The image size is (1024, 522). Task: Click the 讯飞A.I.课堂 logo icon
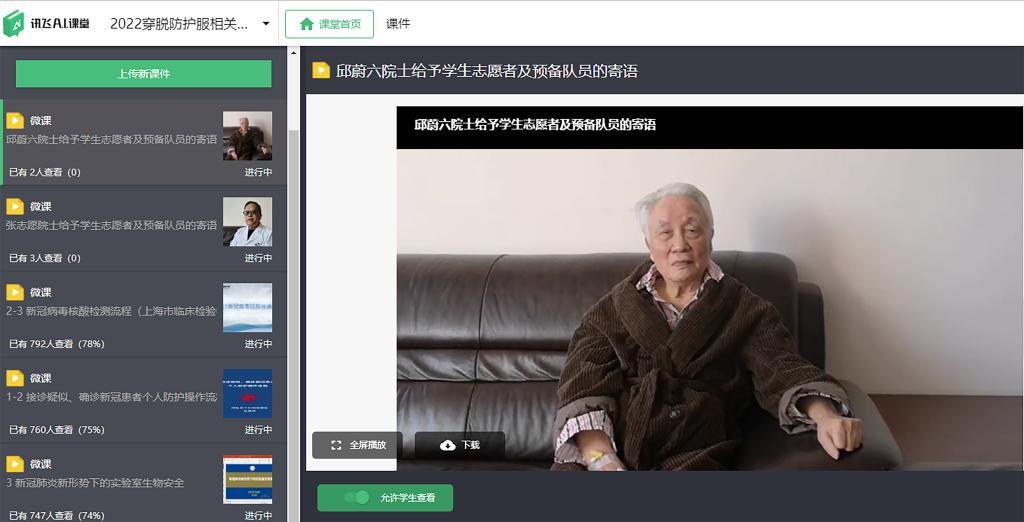click(x=14, y=24)
